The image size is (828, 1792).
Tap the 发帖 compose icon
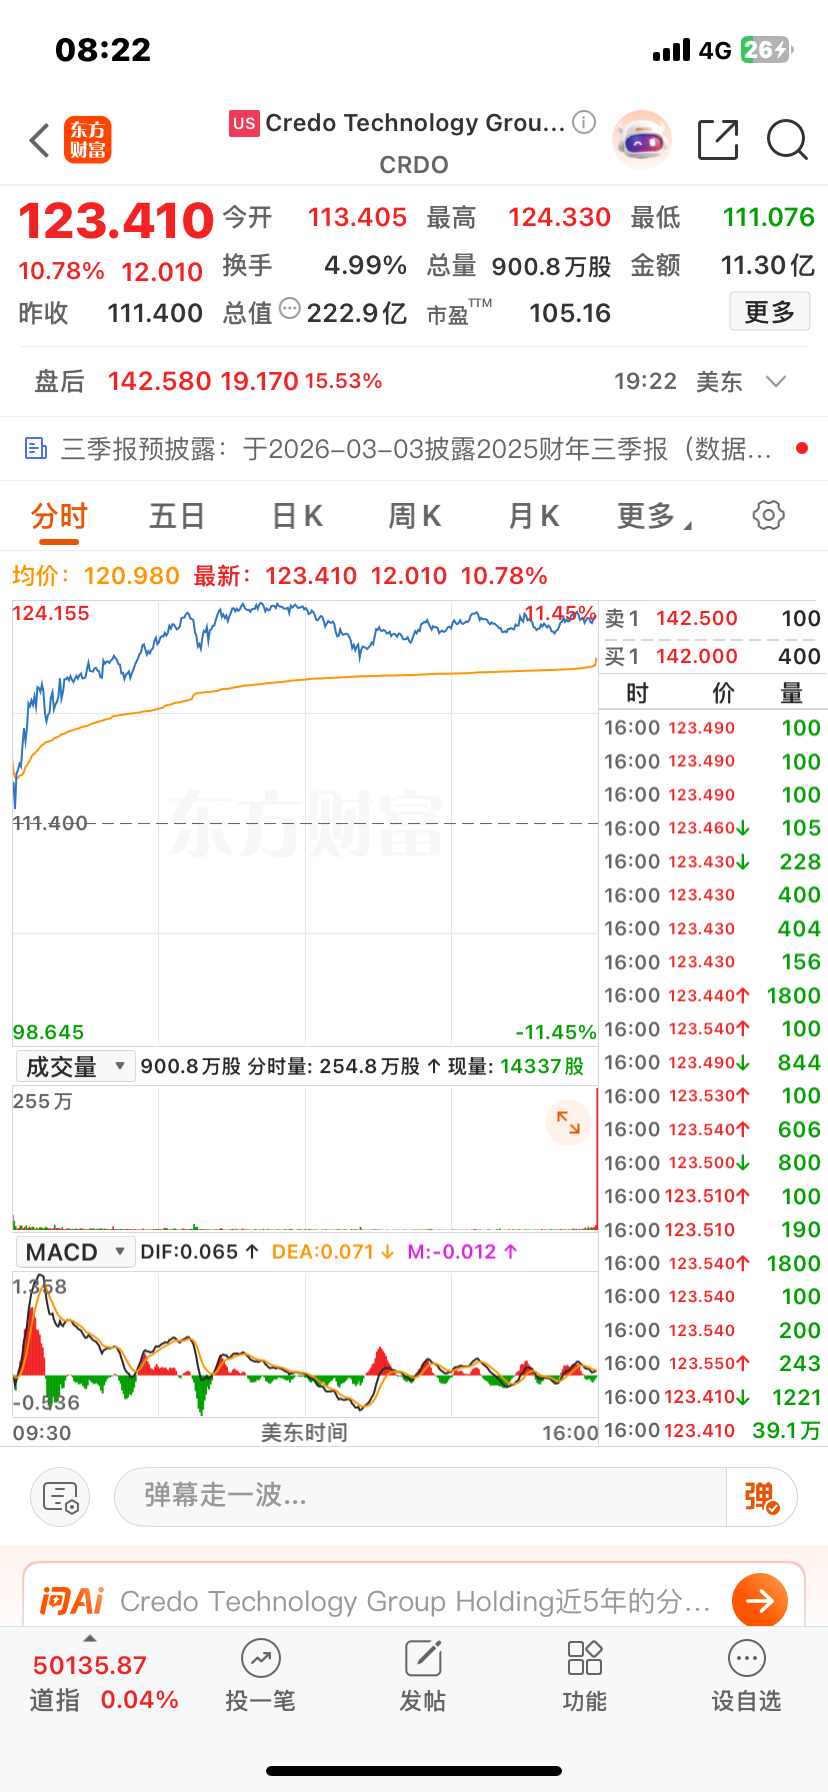(x=423, y=1658)
